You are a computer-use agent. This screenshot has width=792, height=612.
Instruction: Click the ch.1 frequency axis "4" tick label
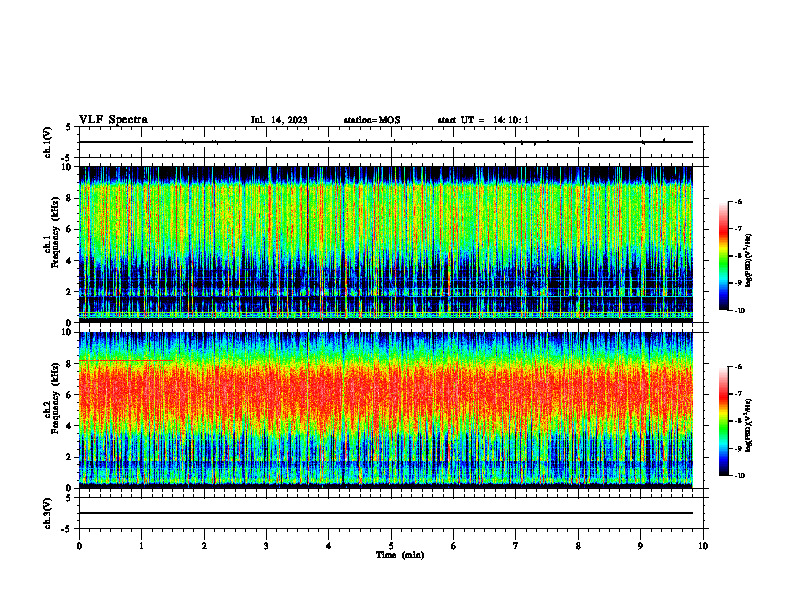click(x=69, y=261)
